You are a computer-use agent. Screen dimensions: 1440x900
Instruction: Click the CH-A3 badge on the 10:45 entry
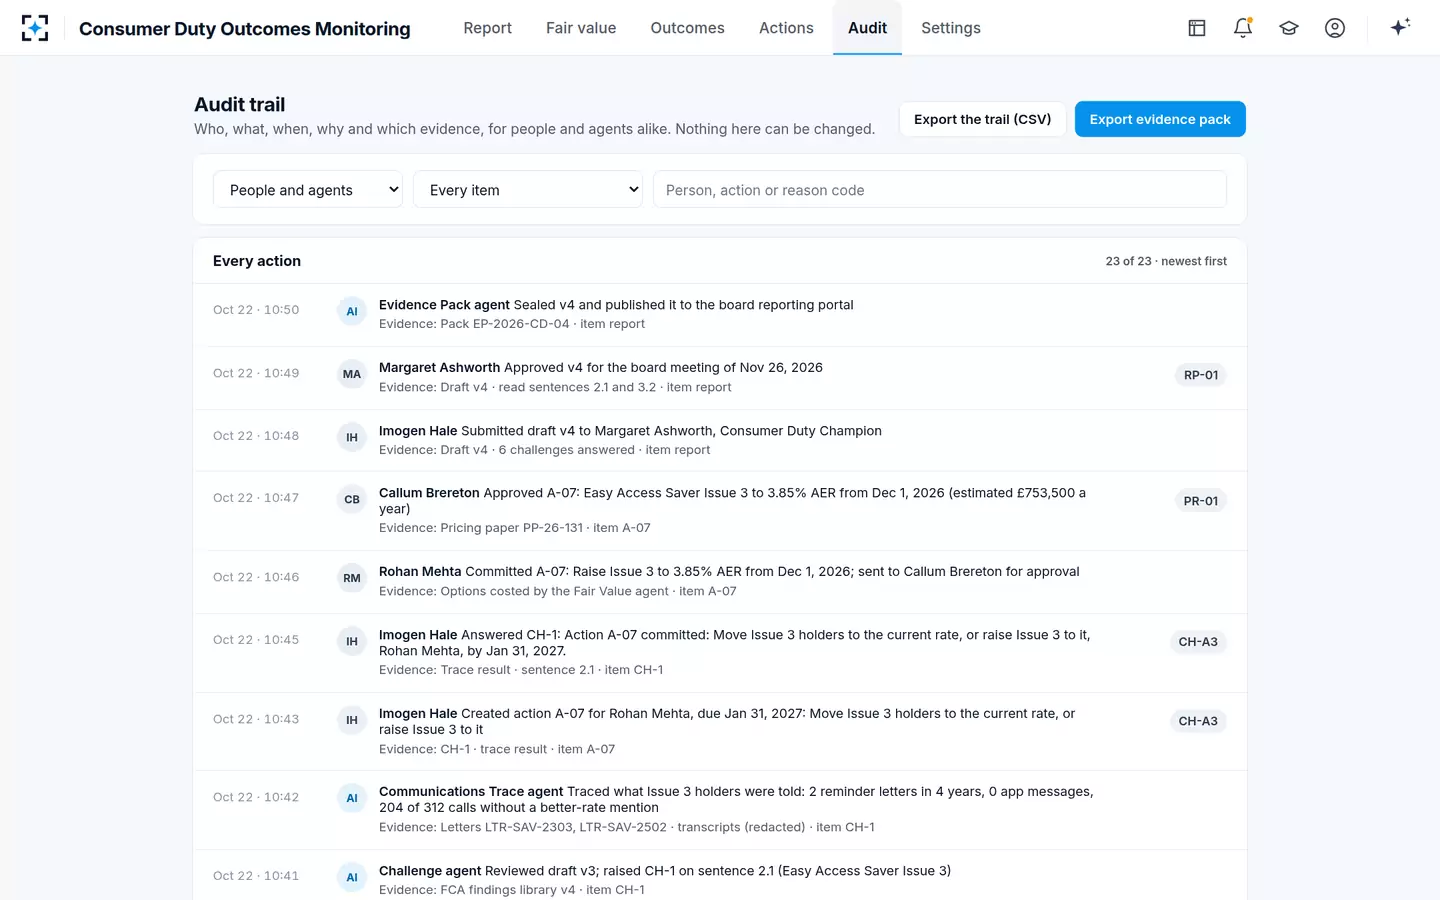pyautogui.click(x=1198, y=642)
